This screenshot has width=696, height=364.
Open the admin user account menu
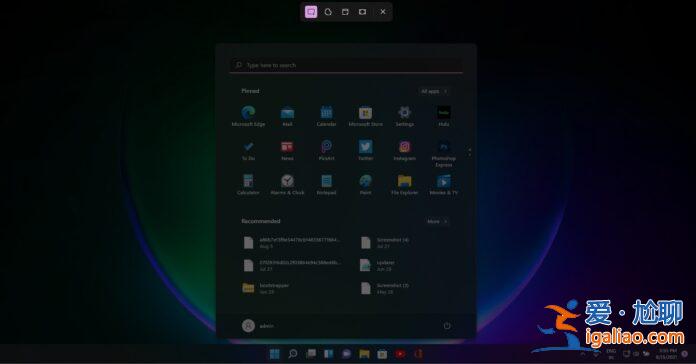[258, 326]
